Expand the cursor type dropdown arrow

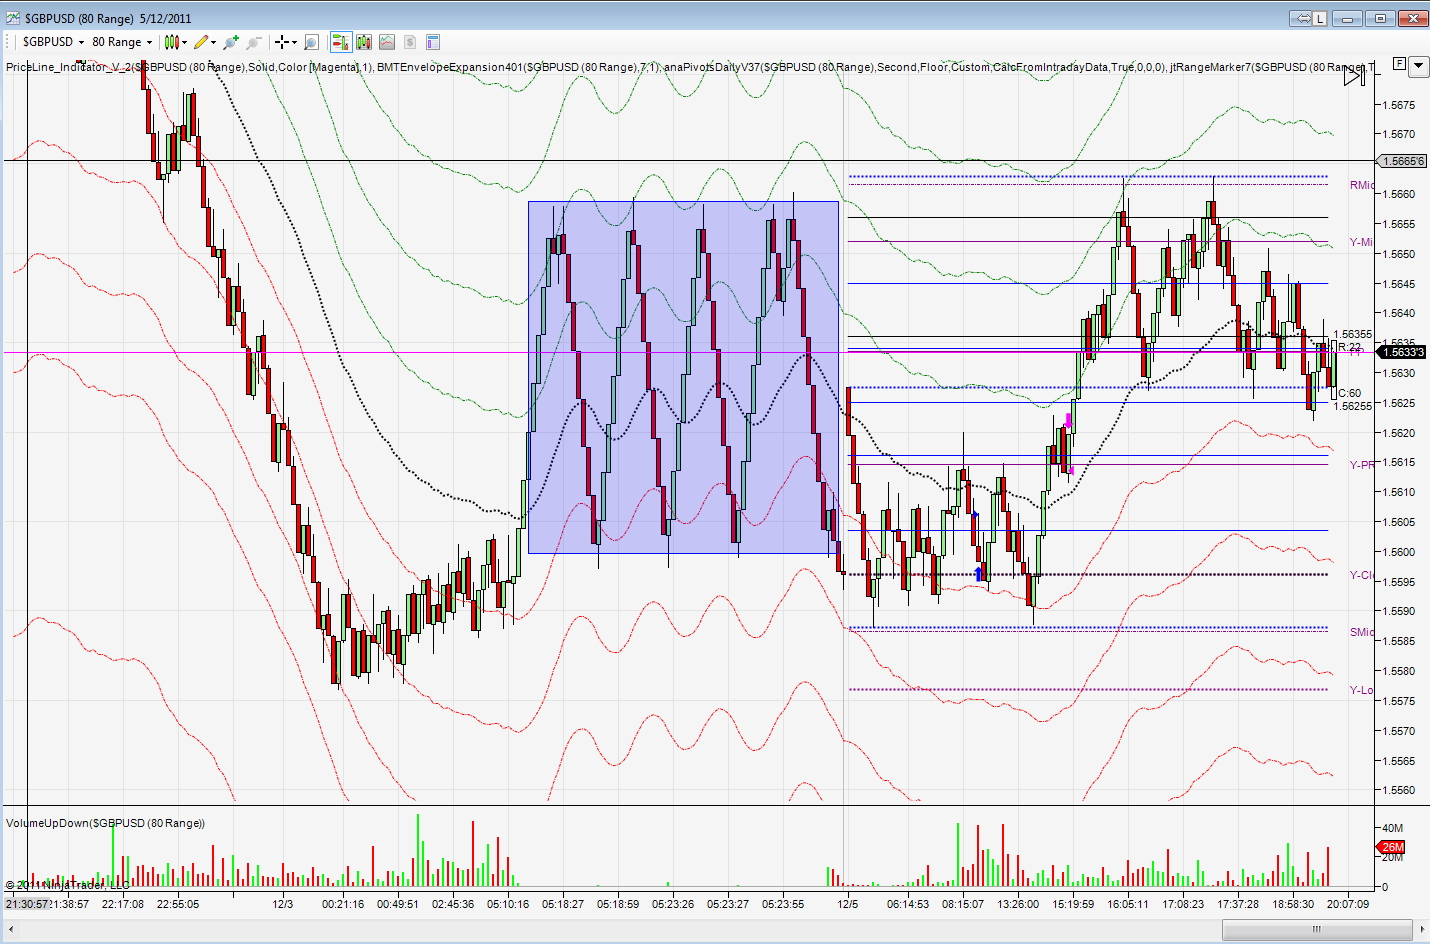[294, 42]
